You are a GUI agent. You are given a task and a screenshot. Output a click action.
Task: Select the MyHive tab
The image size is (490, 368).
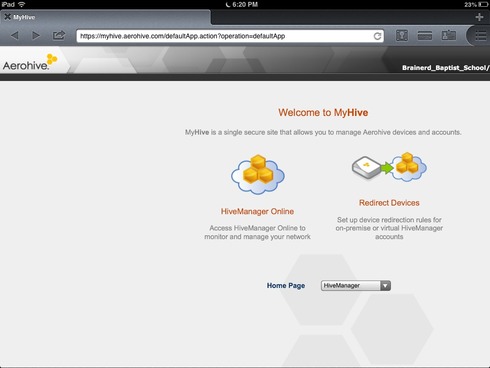105,17
